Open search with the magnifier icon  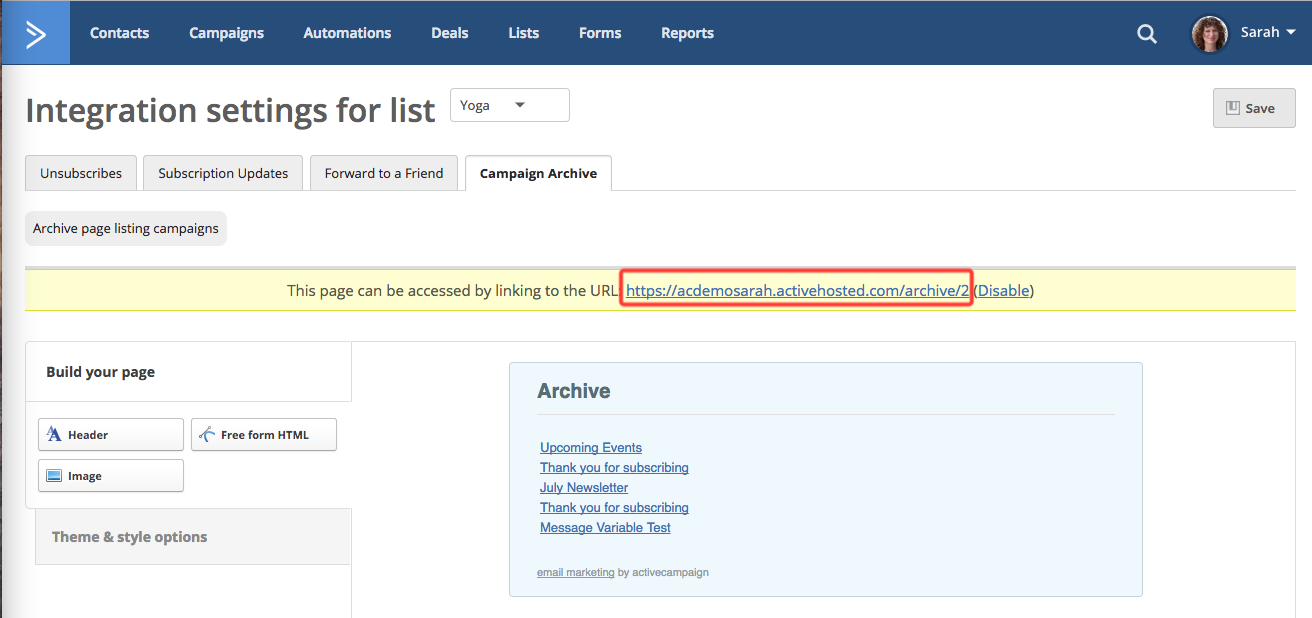(1146, 34)
